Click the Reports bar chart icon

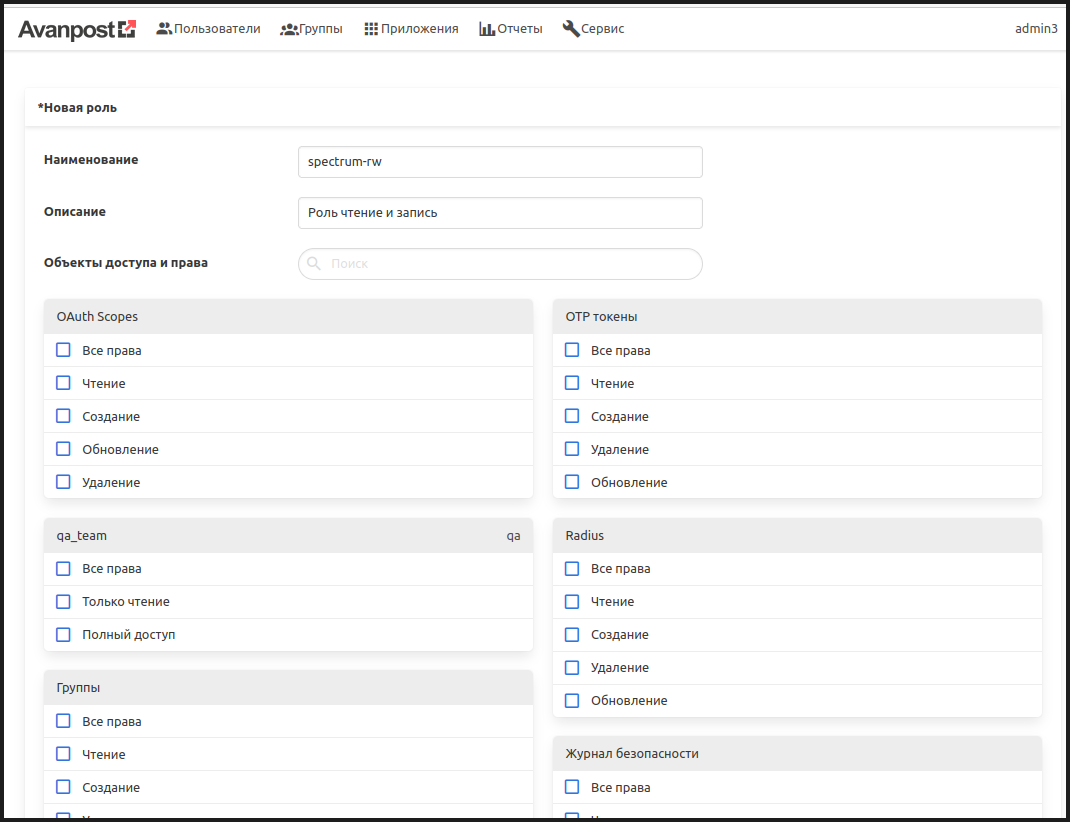click(x=487, y=29)
